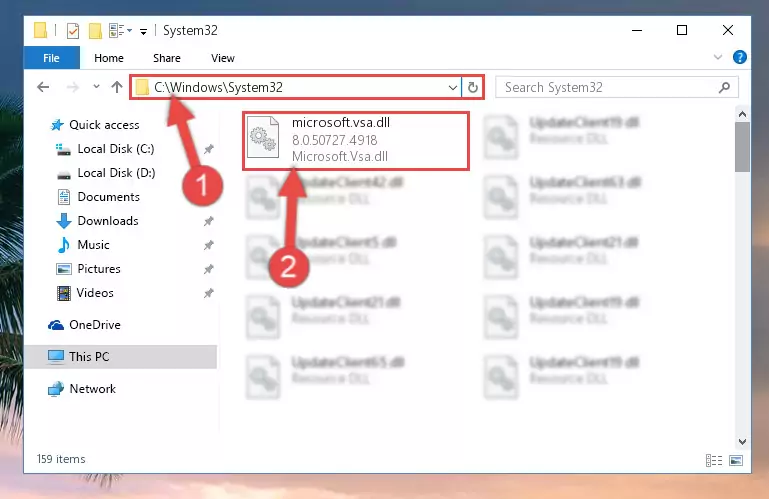This screenshot has height=499, width=769.
Task: Open the File ribbon tab
Action: [51, 58]
